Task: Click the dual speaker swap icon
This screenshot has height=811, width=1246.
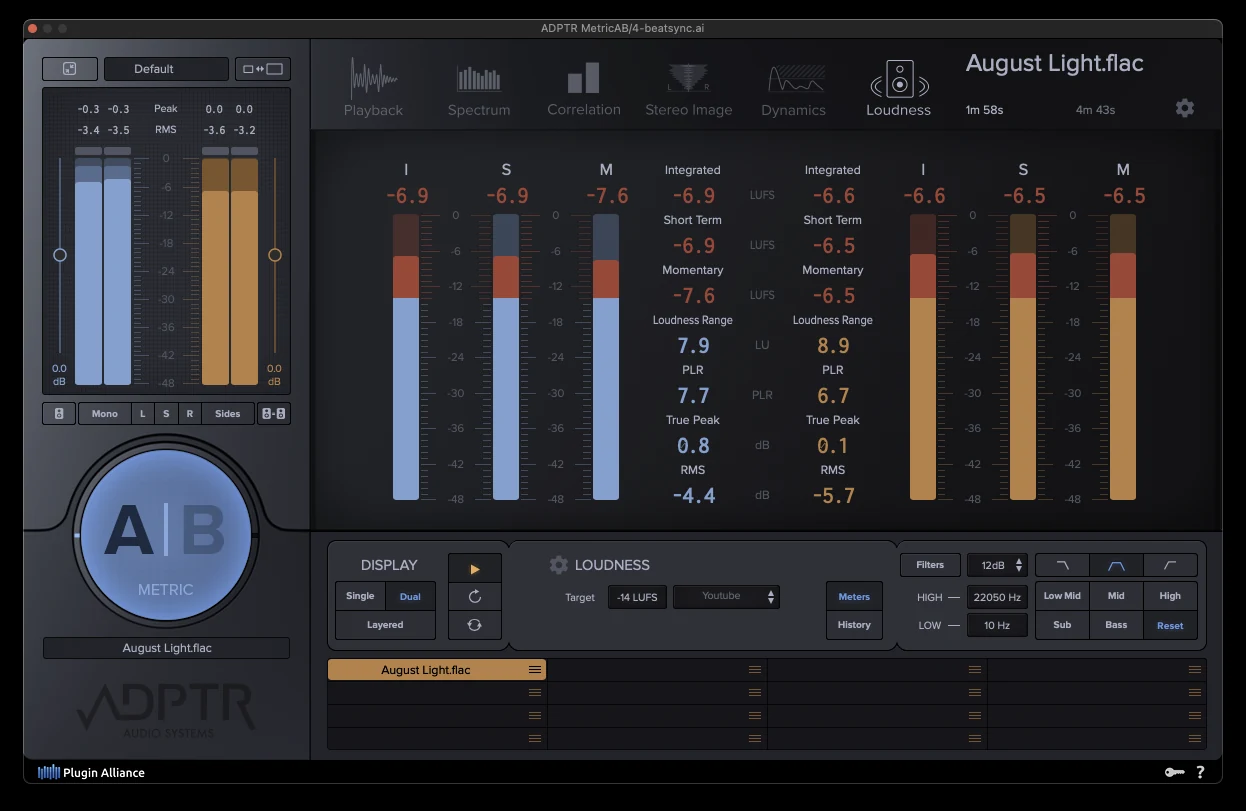Action: [x=274, y=413]
